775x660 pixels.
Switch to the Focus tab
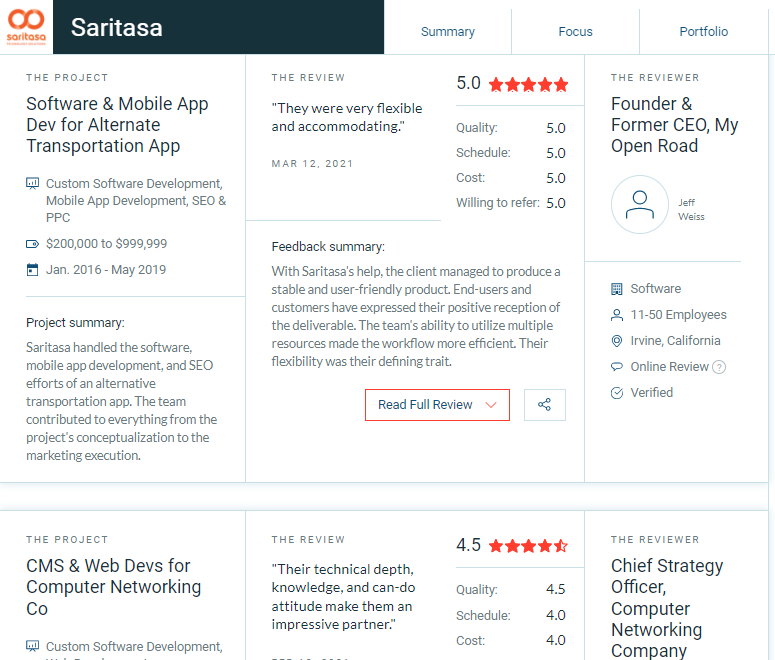coord(575,32)
